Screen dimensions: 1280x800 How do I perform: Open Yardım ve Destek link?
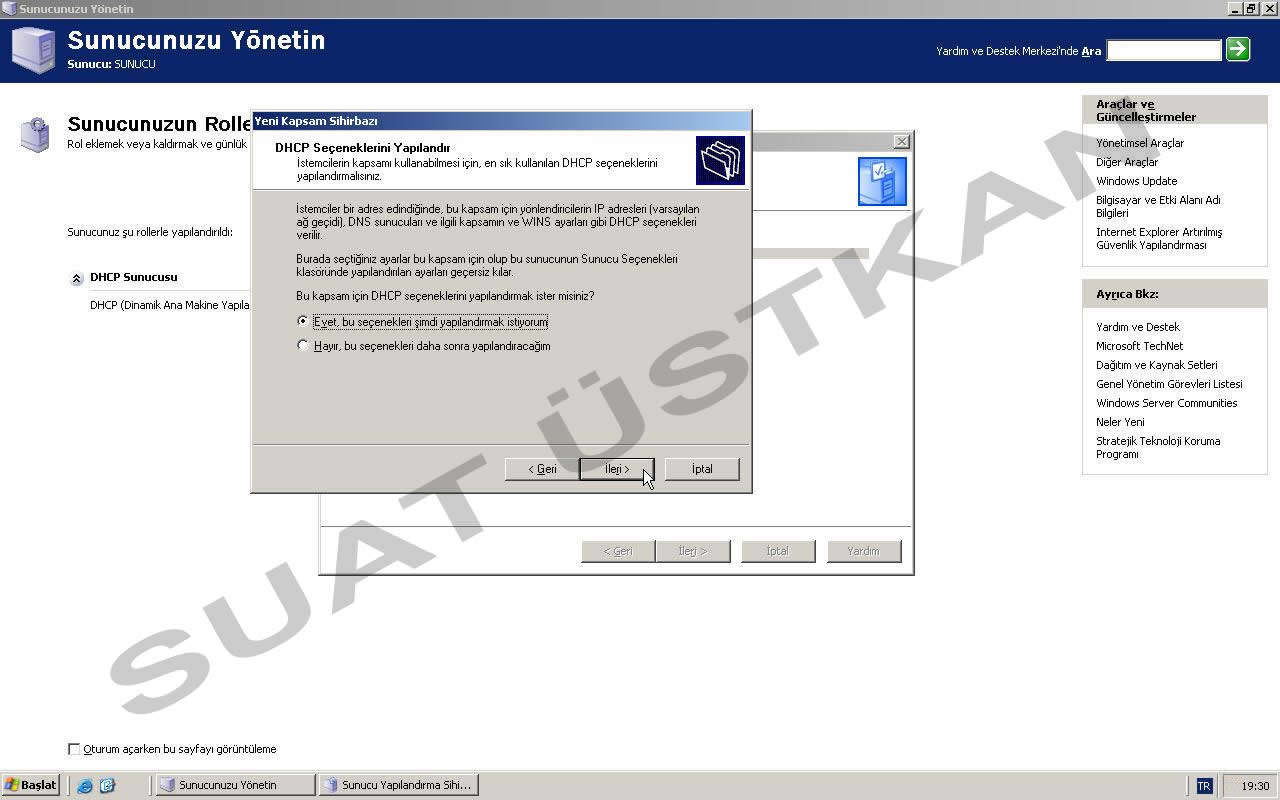(x=1138, y=327)
